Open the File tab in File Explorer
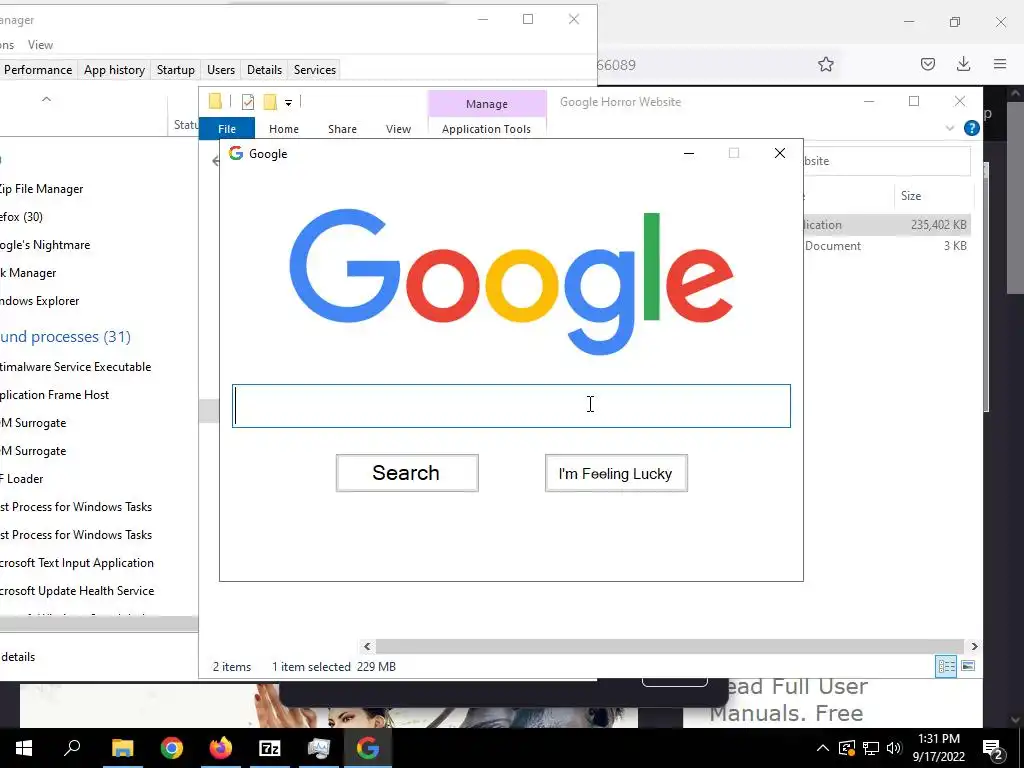The image size is (1024, 768). coord(227,129)
